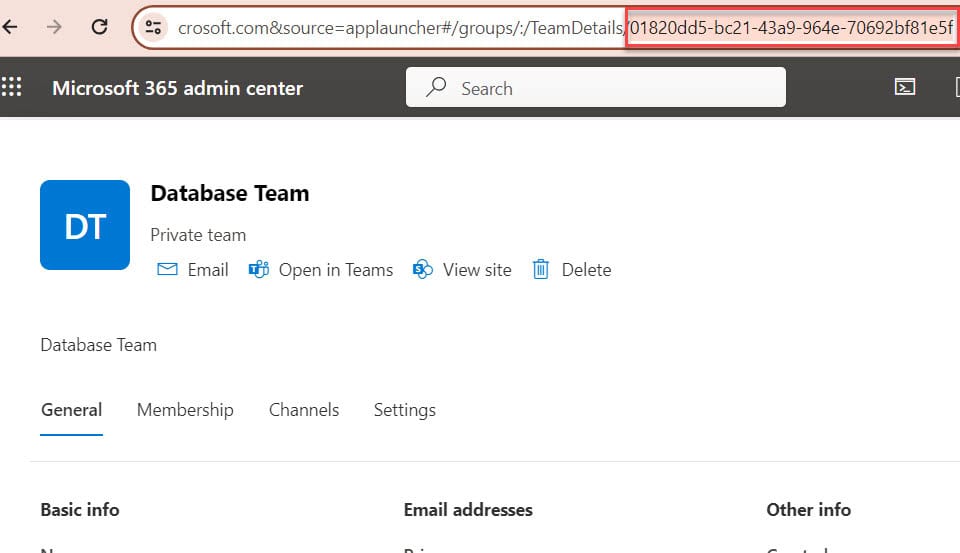
Task: Click the Teams logo icon
Action: click(258, 269)
